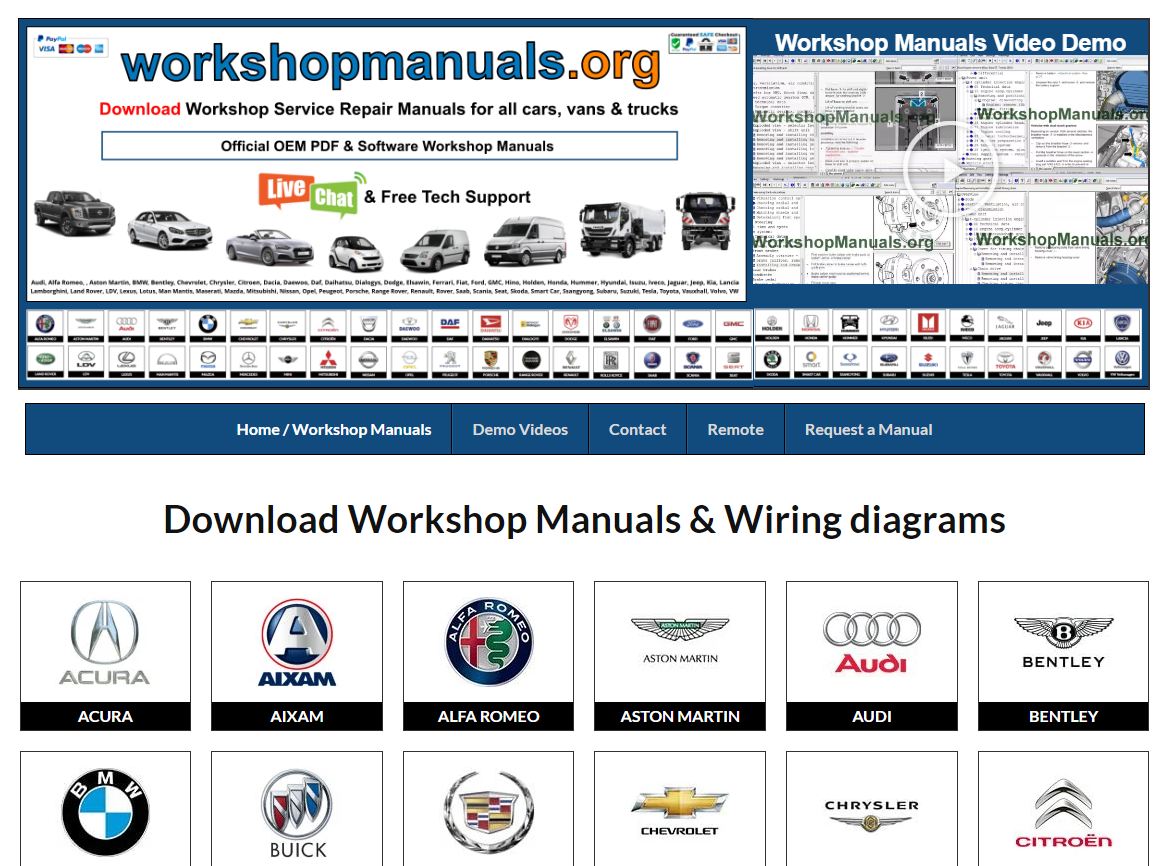Image resolution: width=1165 pixels, height=866 pixels.
Task: Click the red Download word in banner
Action: tap(140, 109)
